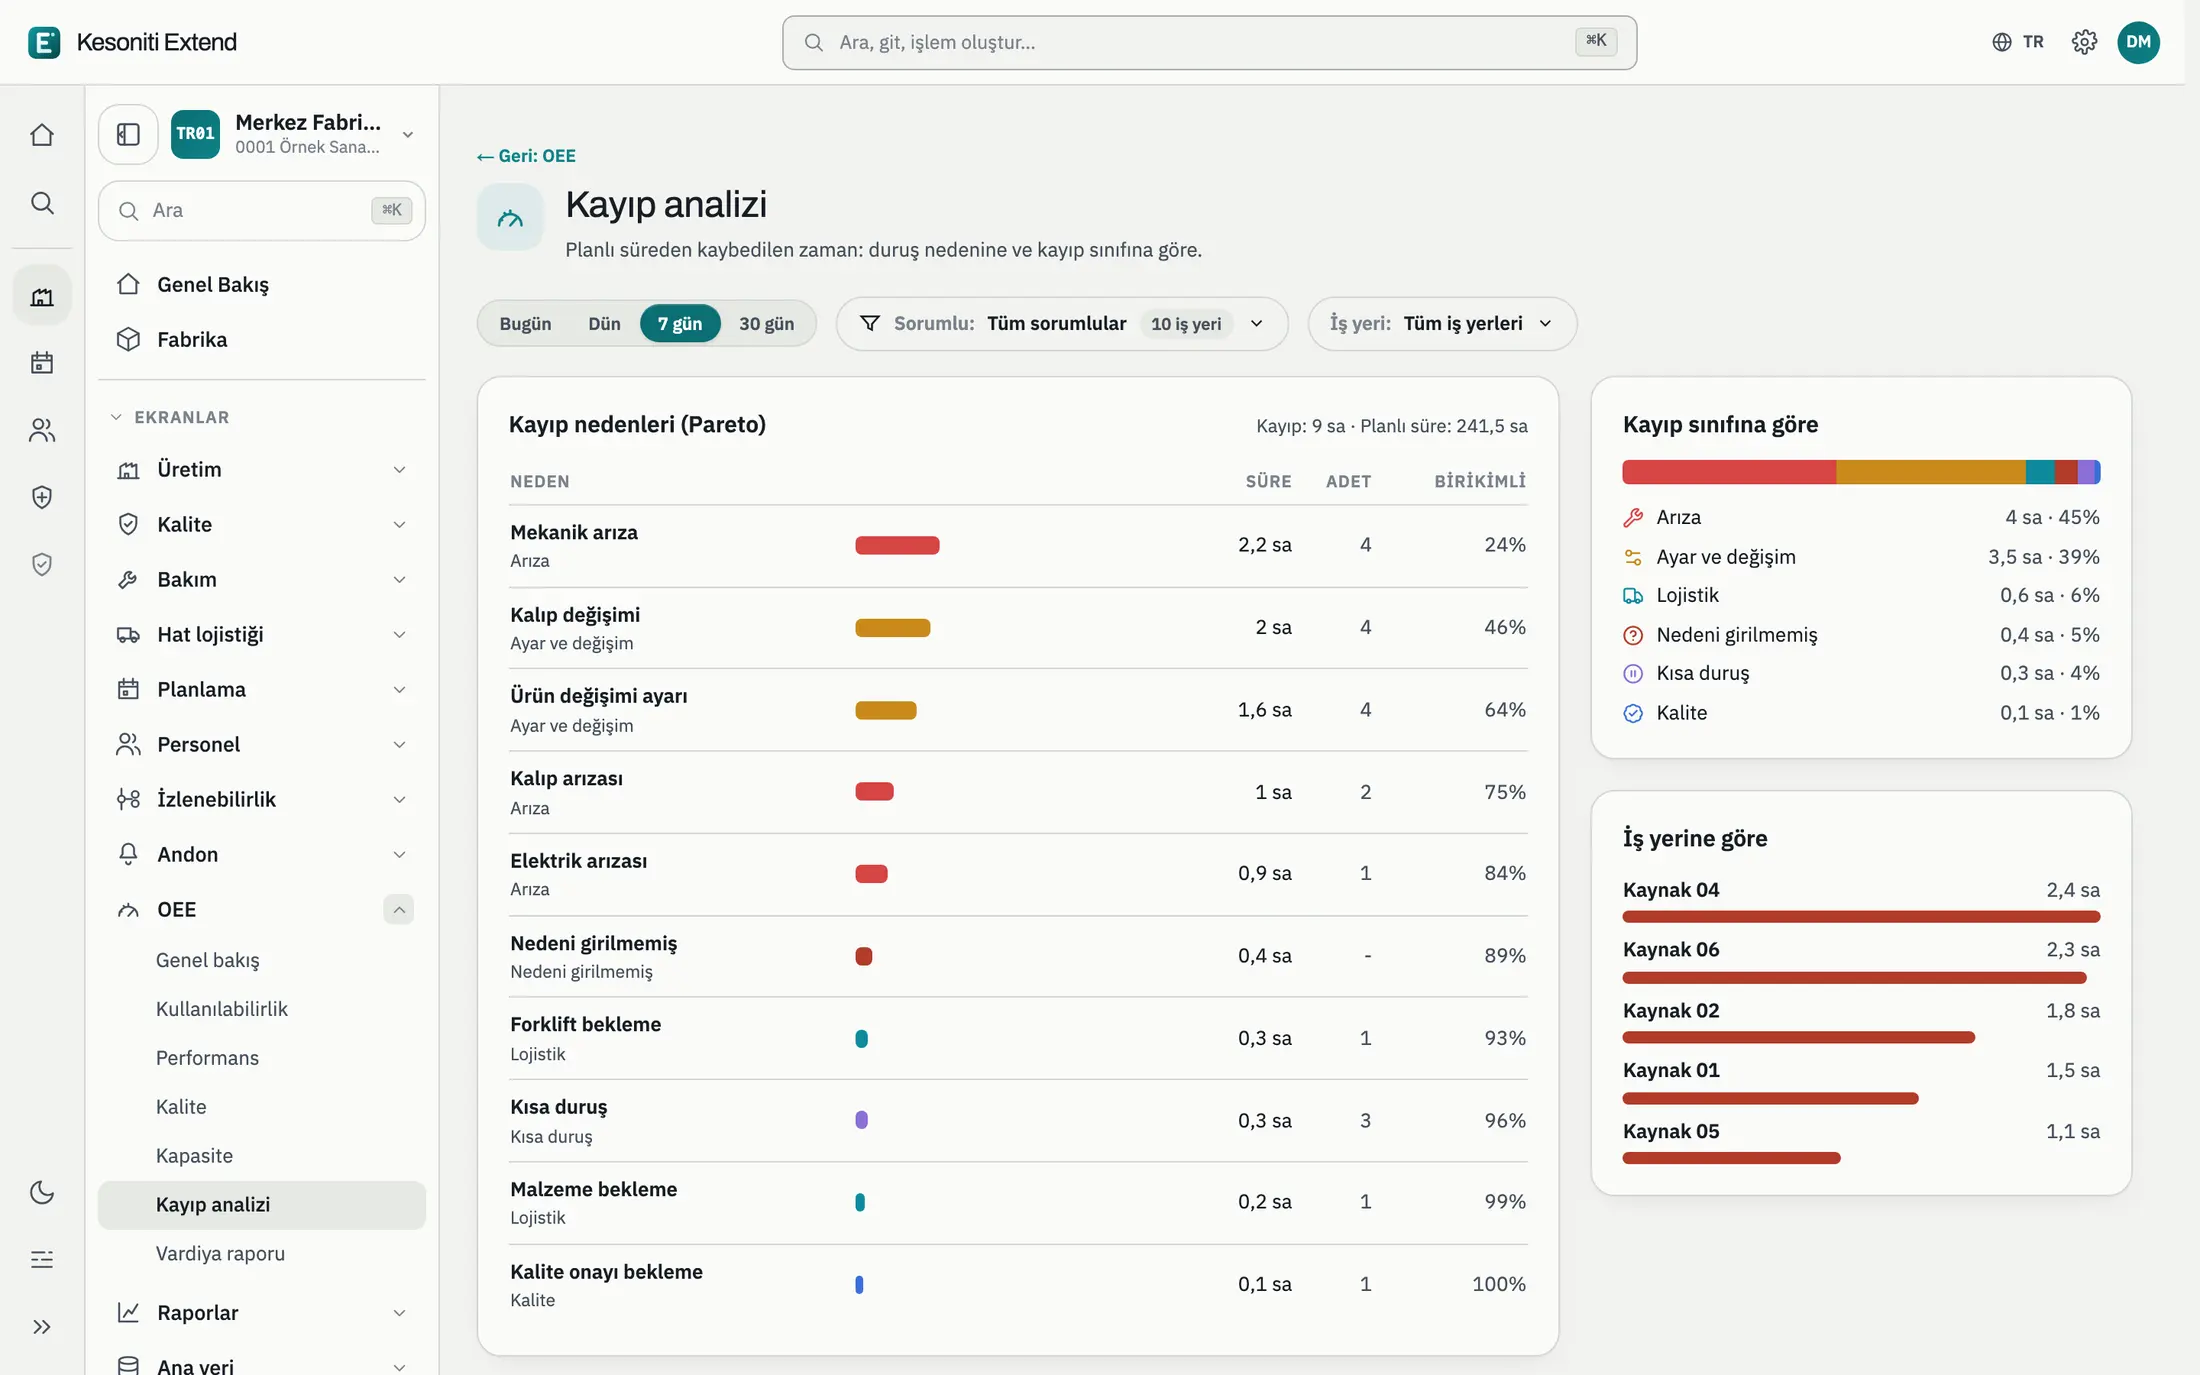Viewport: 2200px width, 1375px height.
Task: Select the Bugün time range
Action: click(x=525, y=324)
